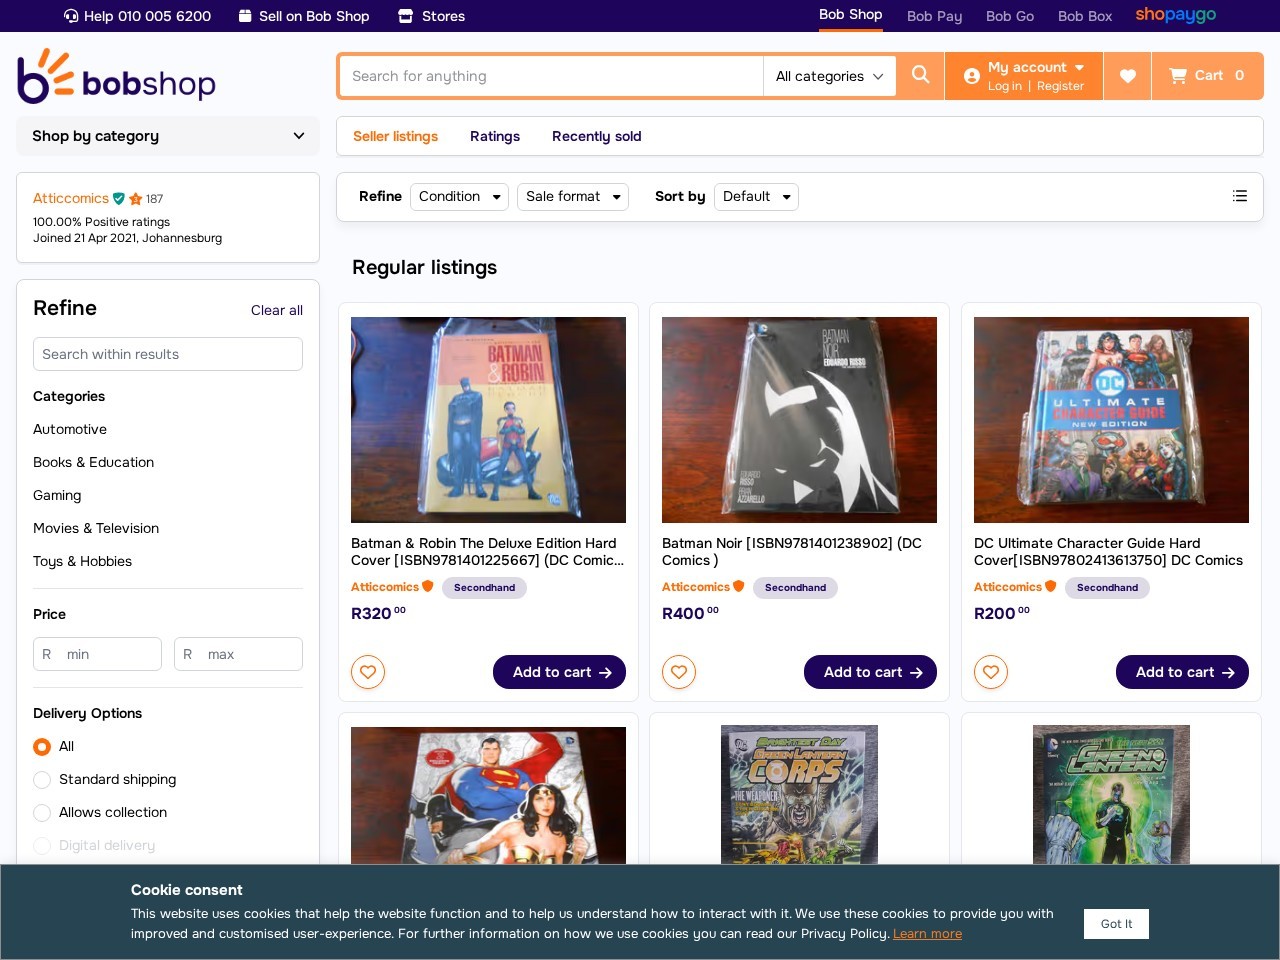The image size is (1280, 960).
Task: Click the wishlist heart in the header
Action: click(1127, 76)
